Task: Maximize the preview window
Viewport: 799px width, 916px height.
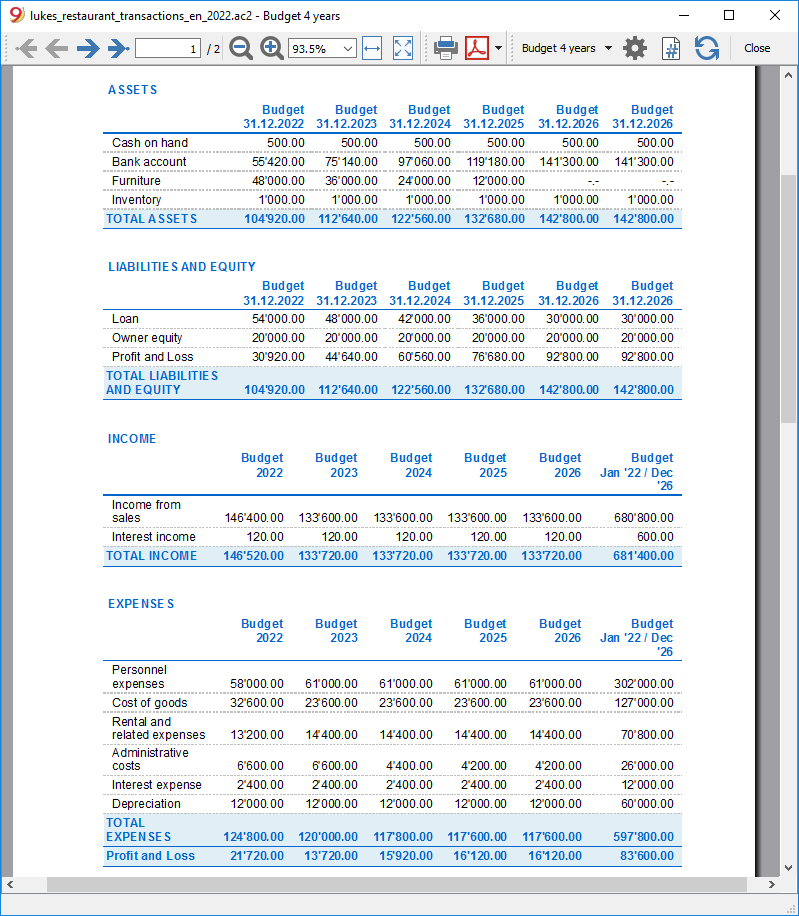Action: click(729, 15)
